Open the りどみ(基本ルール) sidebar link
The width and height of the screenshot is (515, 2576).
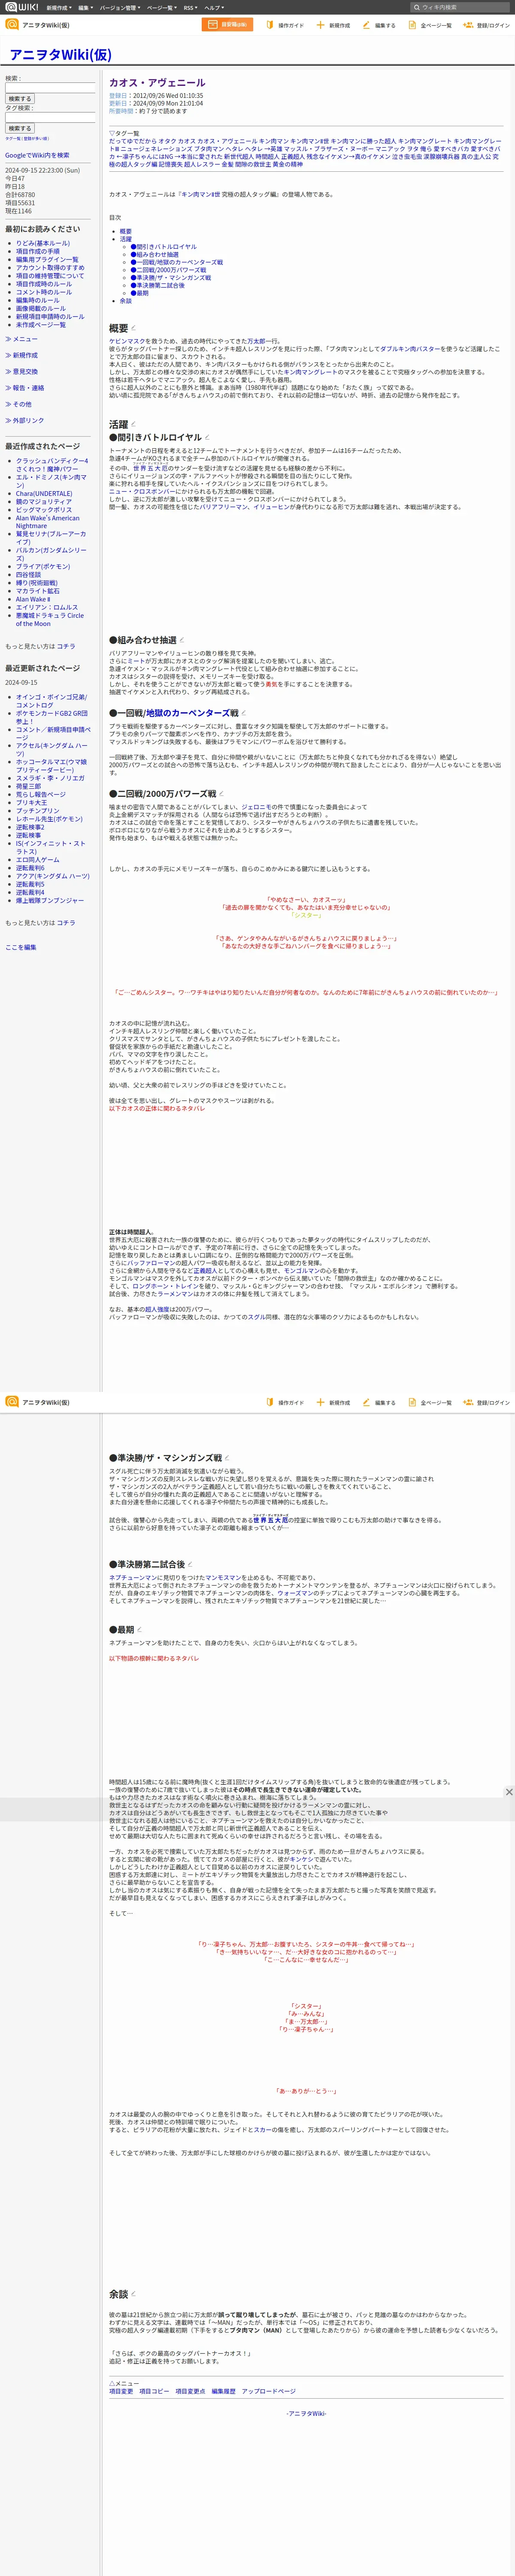pyautogui.click(x=43, y=243)
